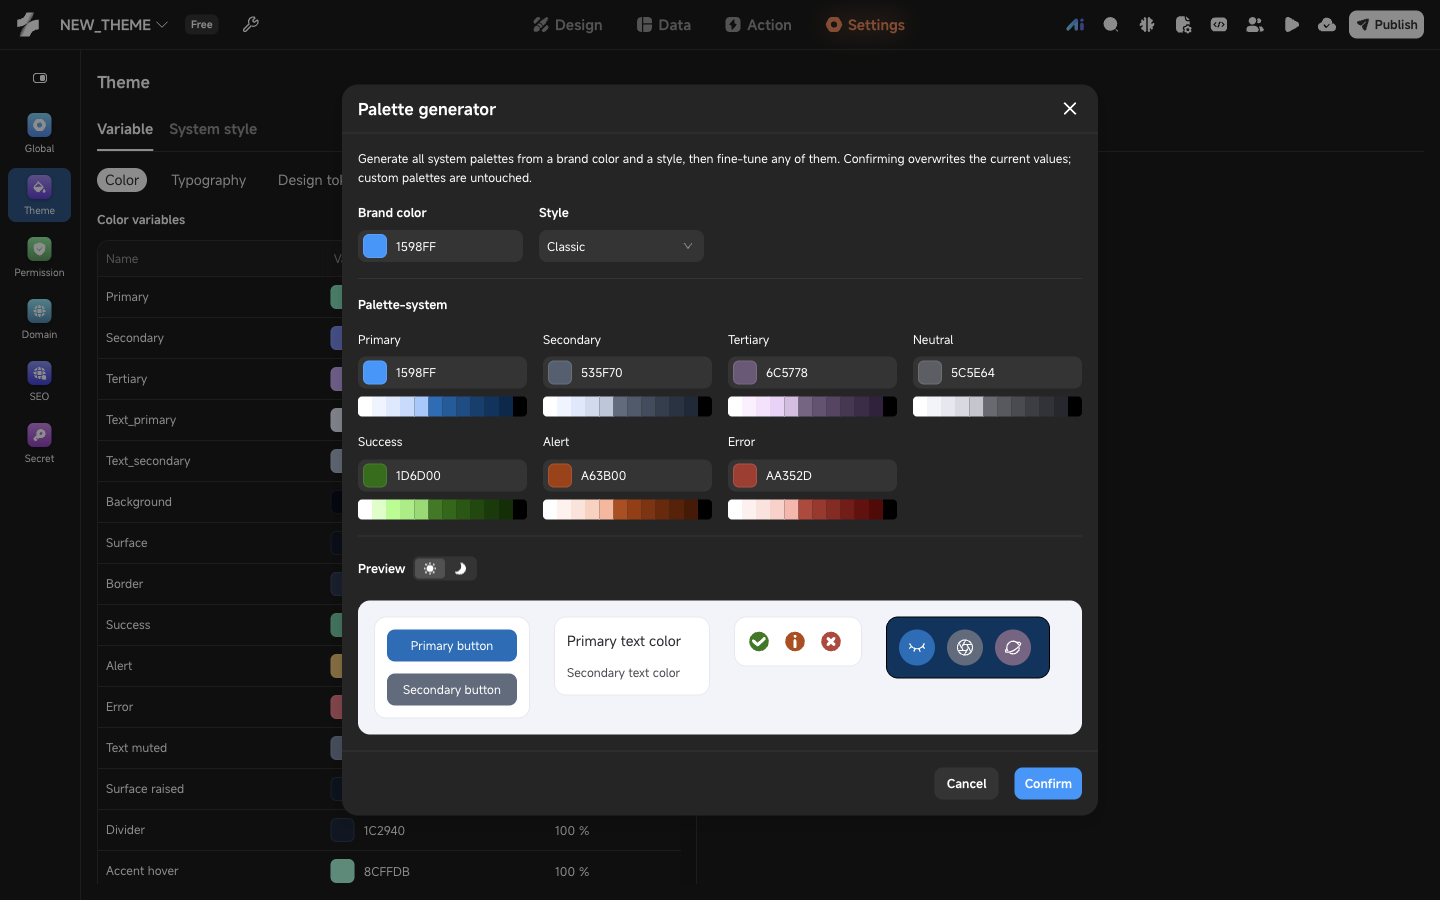Switch to the Data tab
This screenshot has width=1440, height=900.
(664, 25)
